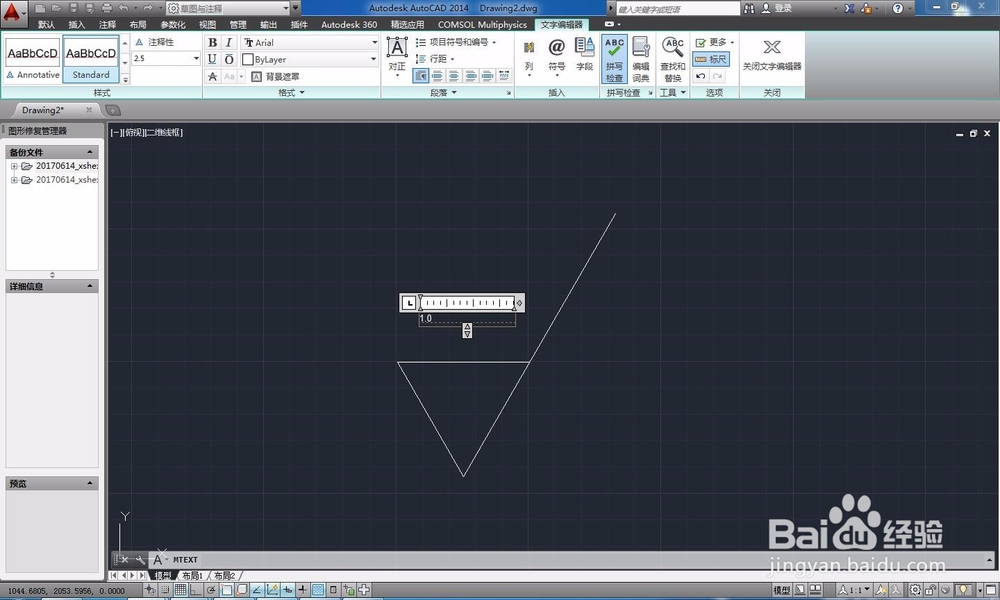Image resolution: width=1000 pixels, height=600 pixels.
Task: Toggle Italic text formatting
Action: click(x=228, y=43)
